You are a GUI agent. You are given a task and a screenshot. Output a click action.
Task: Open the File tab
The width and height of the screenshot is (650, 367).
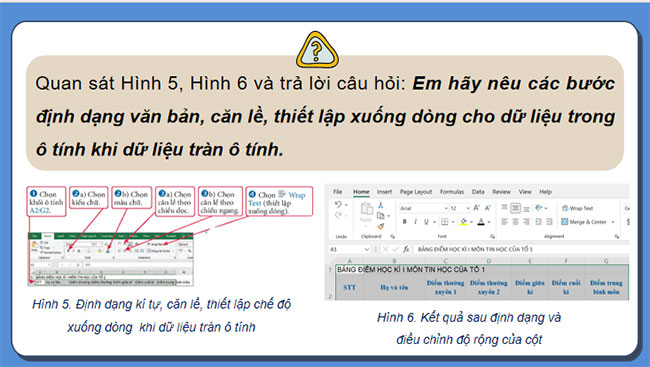(337, 192)
